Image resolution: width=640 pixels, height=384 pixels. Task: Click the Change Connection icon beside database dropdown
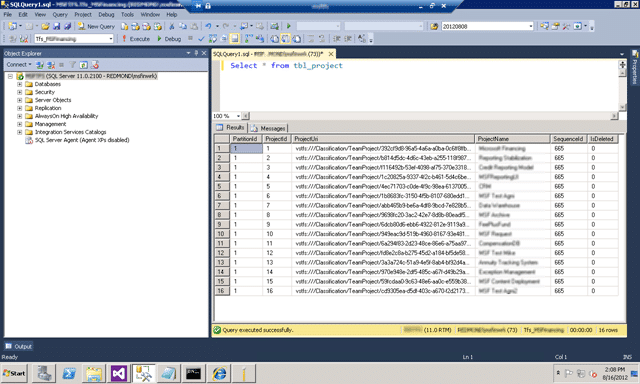pyautogui.click(x=24, y=39)
